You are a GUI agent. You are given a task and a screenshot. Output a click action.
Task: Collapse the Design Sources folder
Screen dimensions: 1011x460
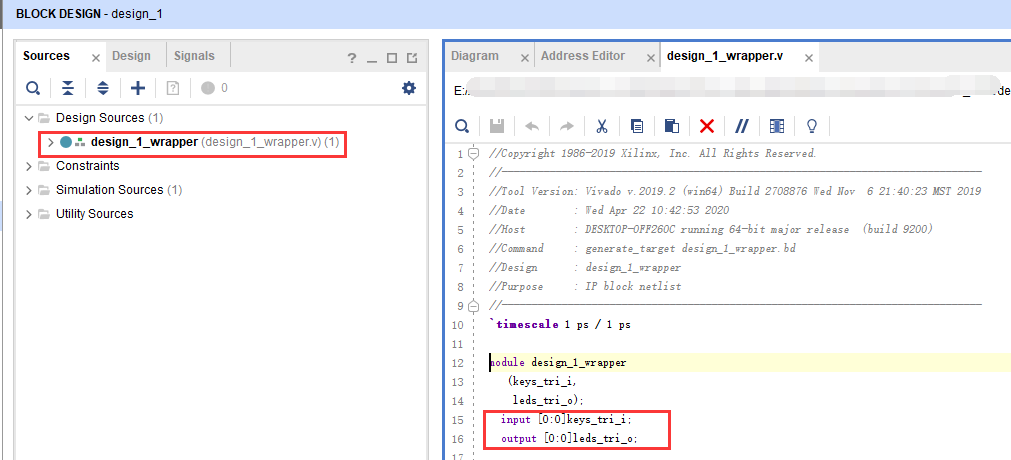(28, 118)
